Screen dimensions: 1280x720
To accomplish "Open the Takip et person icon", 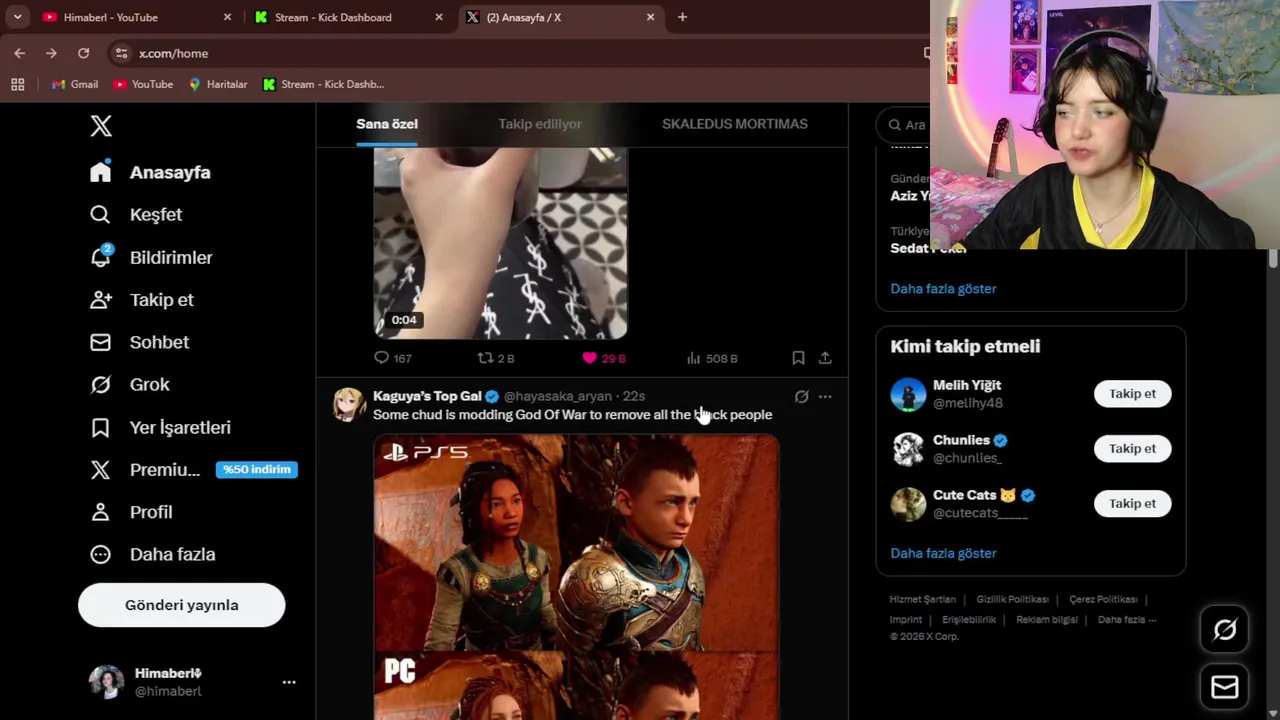I will [x=100, y=300].
